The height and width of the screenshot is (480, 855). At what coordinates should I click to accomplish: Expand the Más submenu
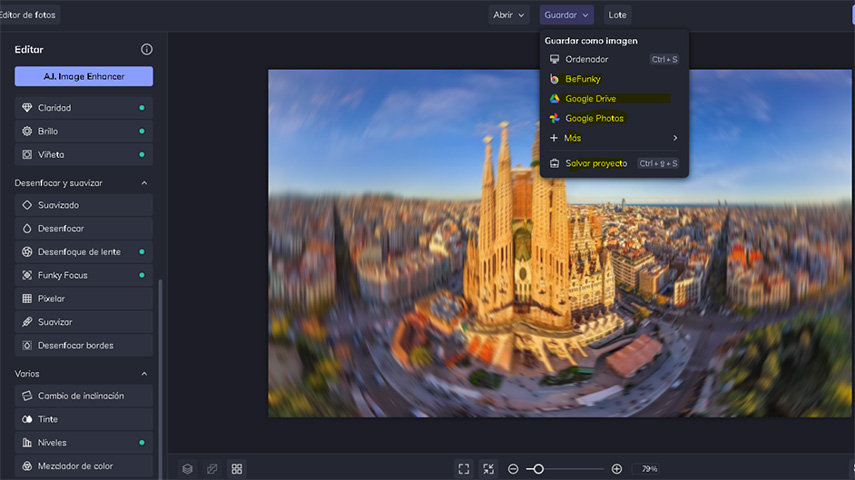(x=613, y=138)
